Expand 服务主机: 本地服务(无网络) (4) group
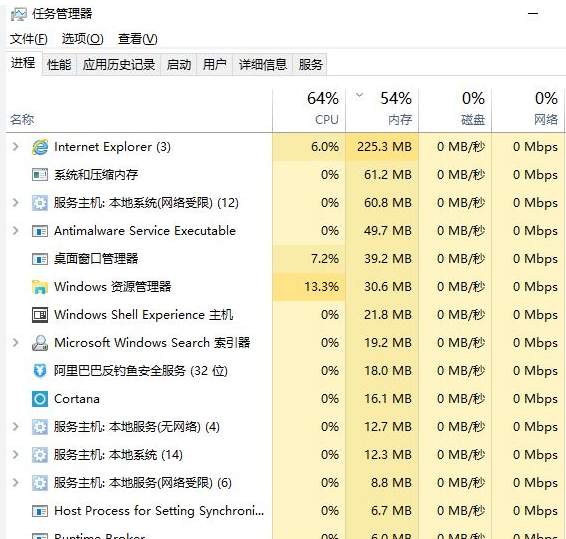The width and height of the screenshot is (566, 539). pos(16,426)
